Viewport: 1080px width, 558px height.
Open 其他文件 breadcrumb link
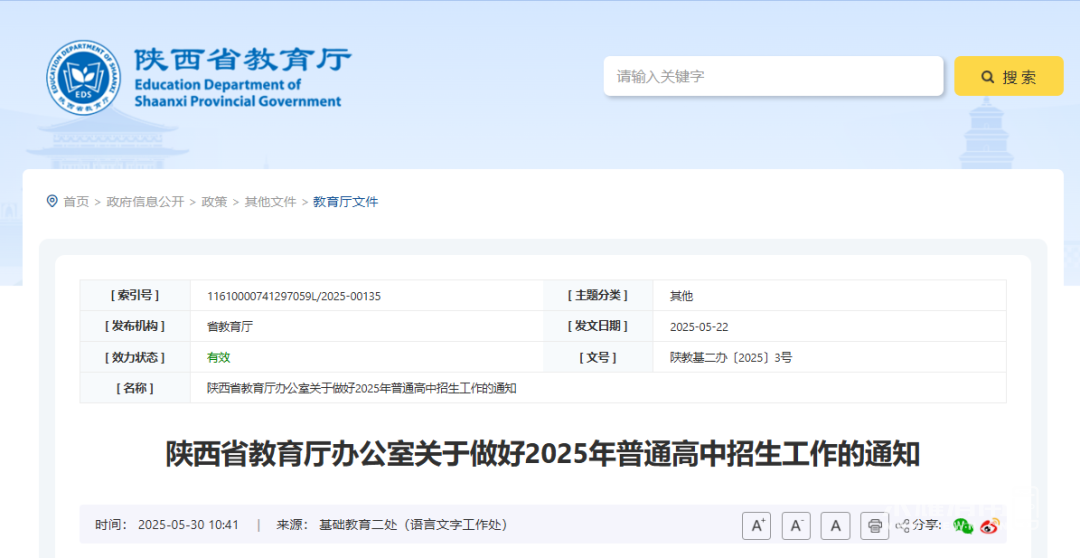click(270, 202)
